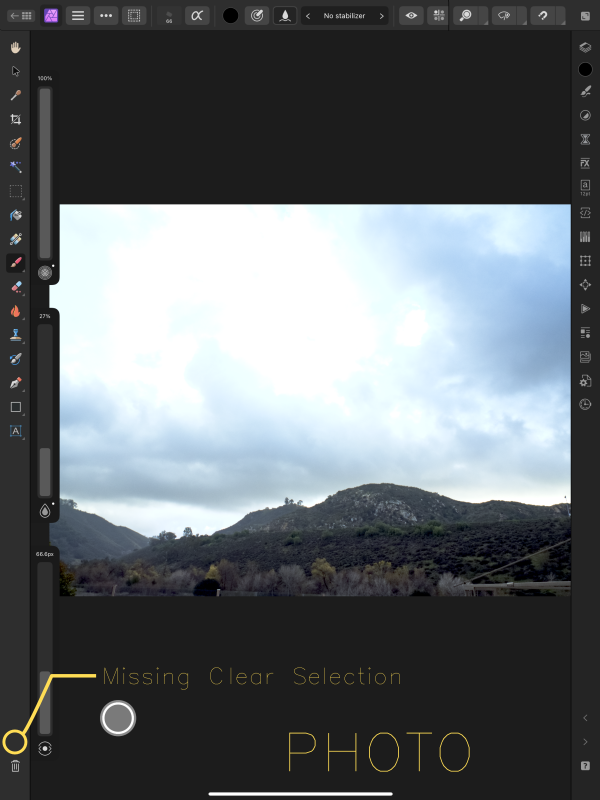Toggle the wet edges droplet option
Screen dimensions: 600x800
[x=285, y=16]
